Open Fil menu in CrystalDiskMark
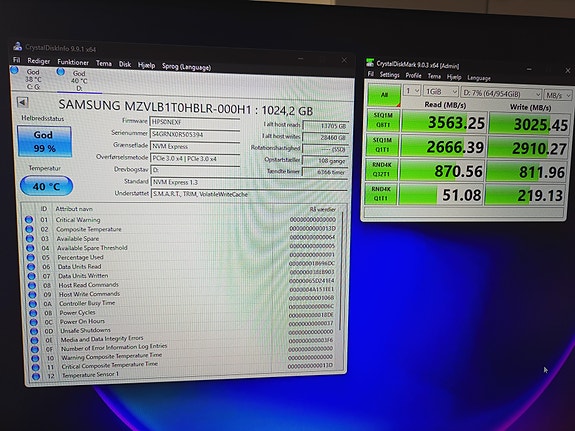This screenshot has width=575, height=431. pos(371,74)
